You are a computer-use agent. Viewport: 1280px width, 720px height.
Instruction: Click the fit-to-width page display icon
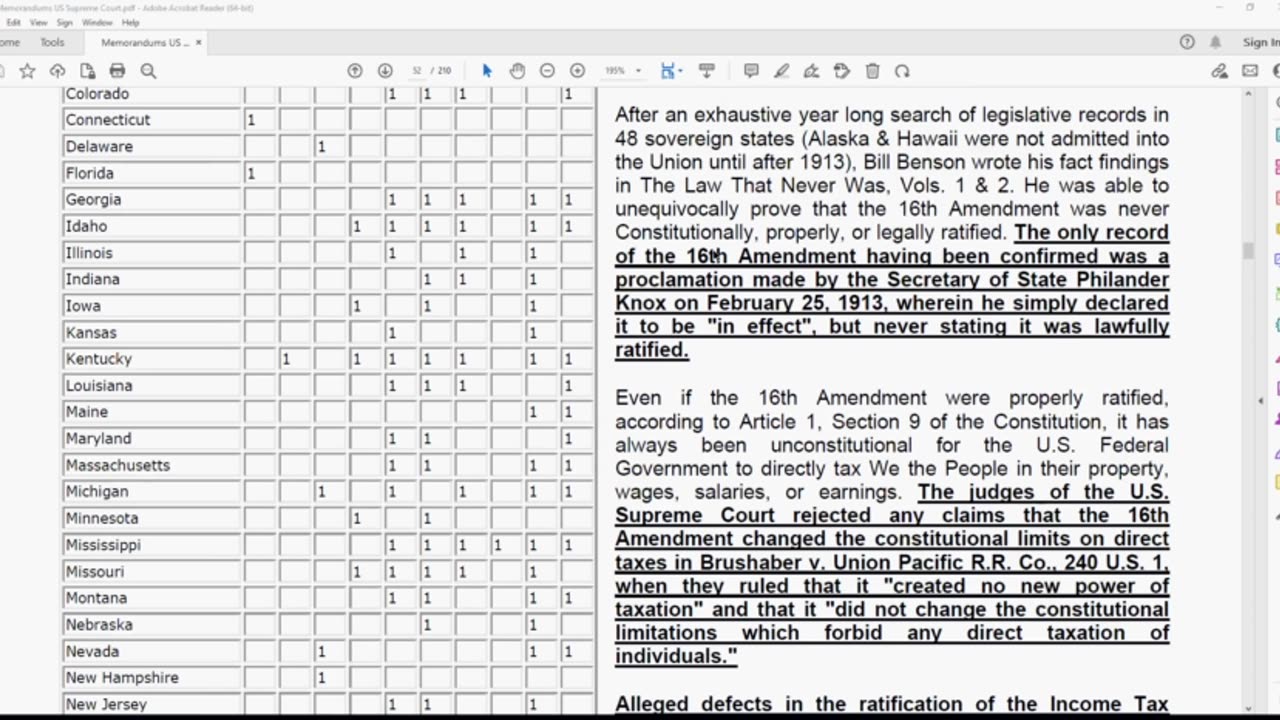click(669, 71)
